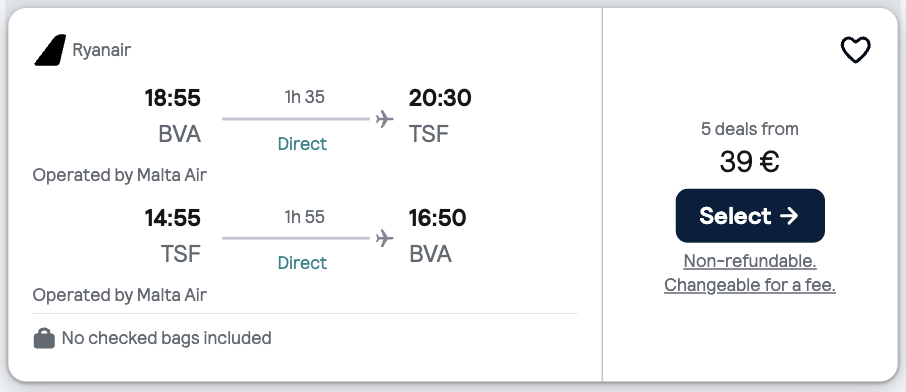The image size is (906, 392).
Task: Click the 39 € price text
Action: 749,162
